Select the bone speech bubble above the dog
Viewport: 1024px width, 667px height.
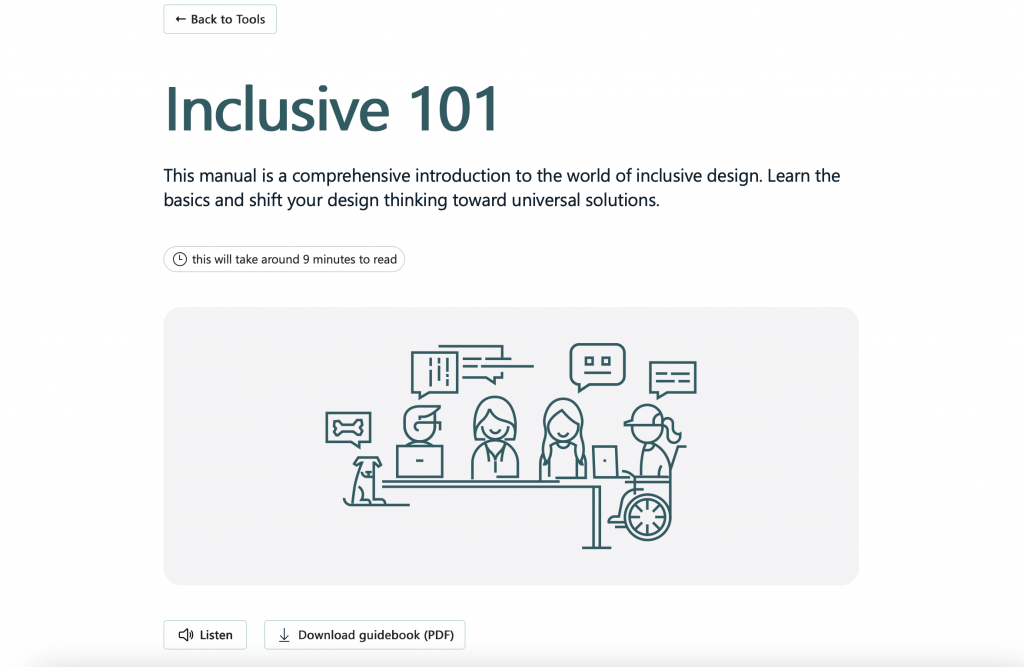coord(348,428)
